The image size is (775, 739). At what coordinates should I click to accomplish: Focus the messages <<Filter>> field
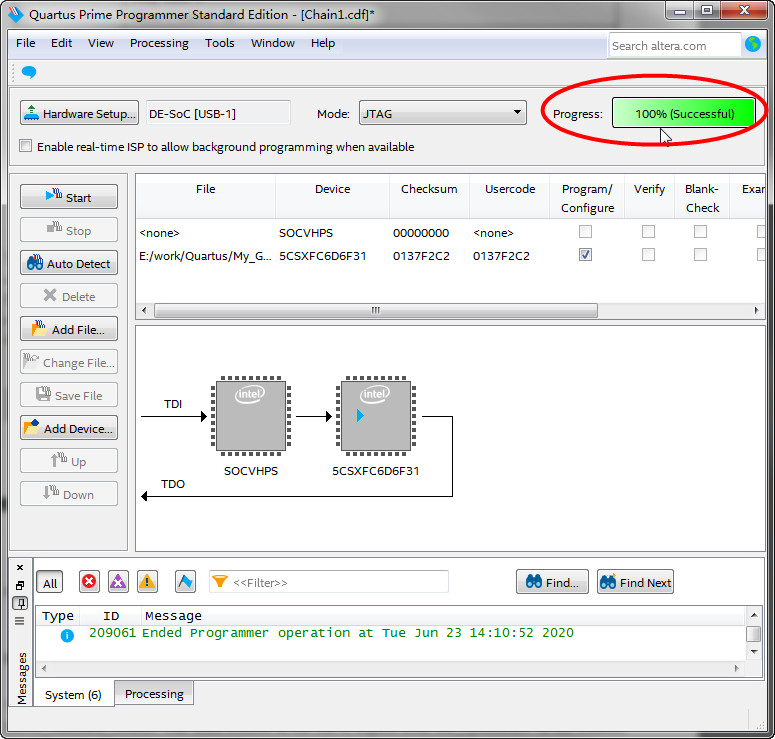pos(329,582)
